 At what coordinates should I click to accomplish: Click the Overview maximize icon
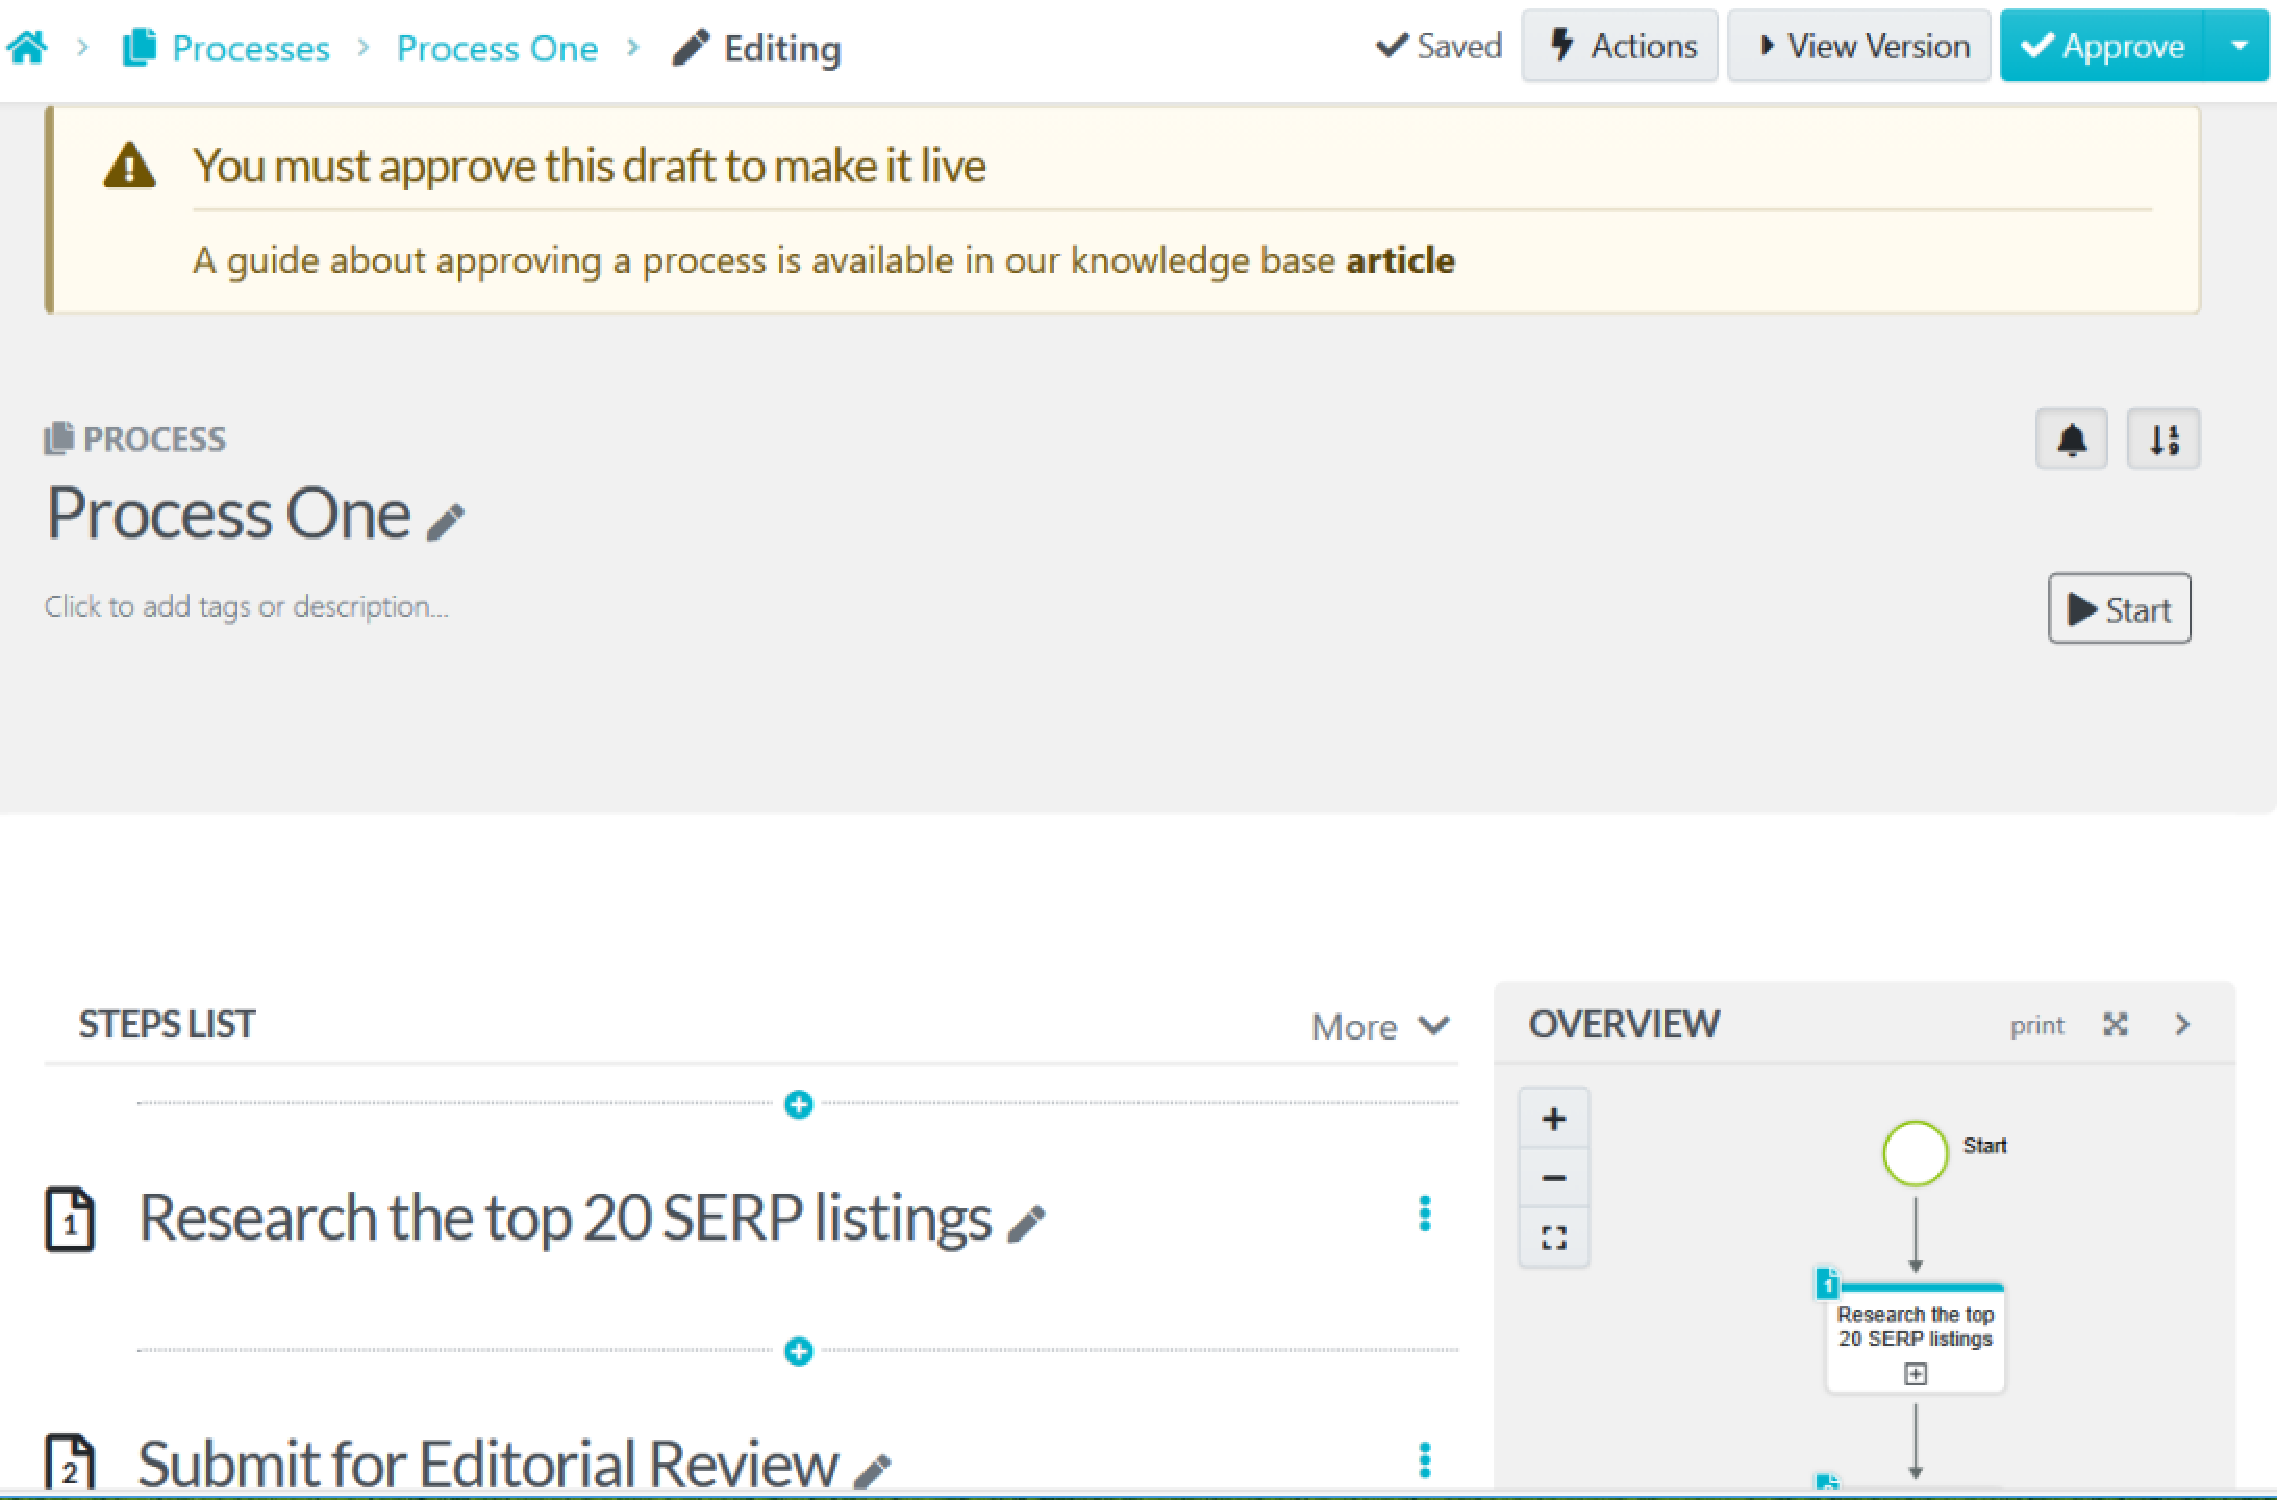(2115, 1025)
